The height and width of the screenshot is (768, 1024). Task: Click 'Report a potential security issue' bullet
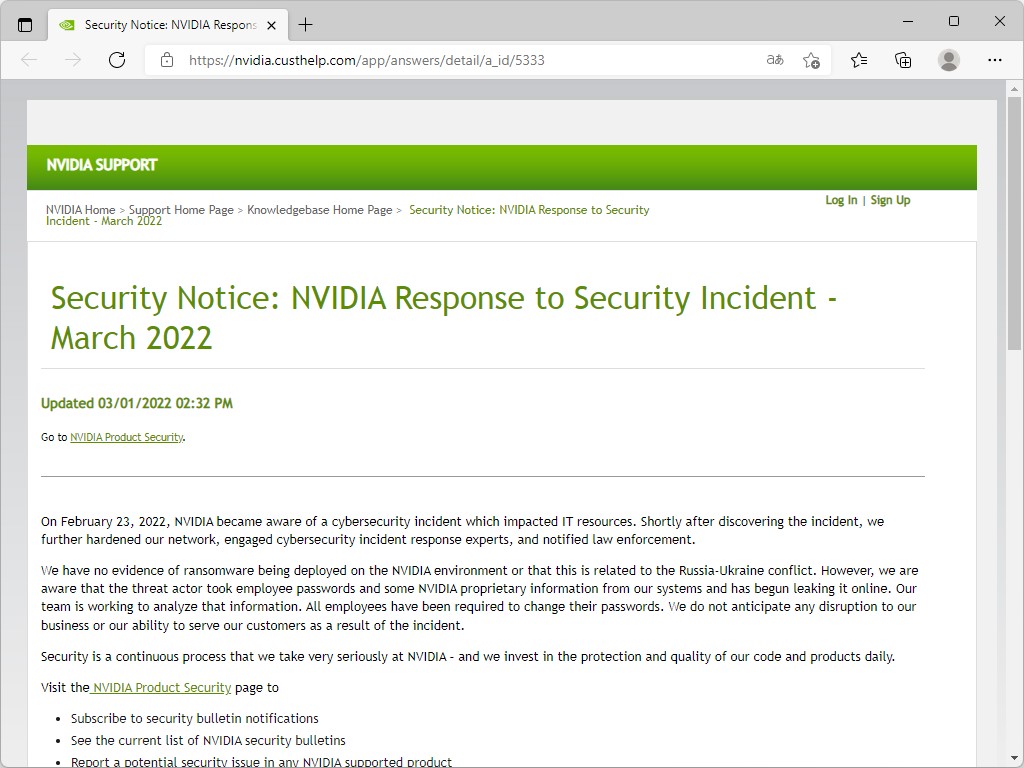pos(261,762)
